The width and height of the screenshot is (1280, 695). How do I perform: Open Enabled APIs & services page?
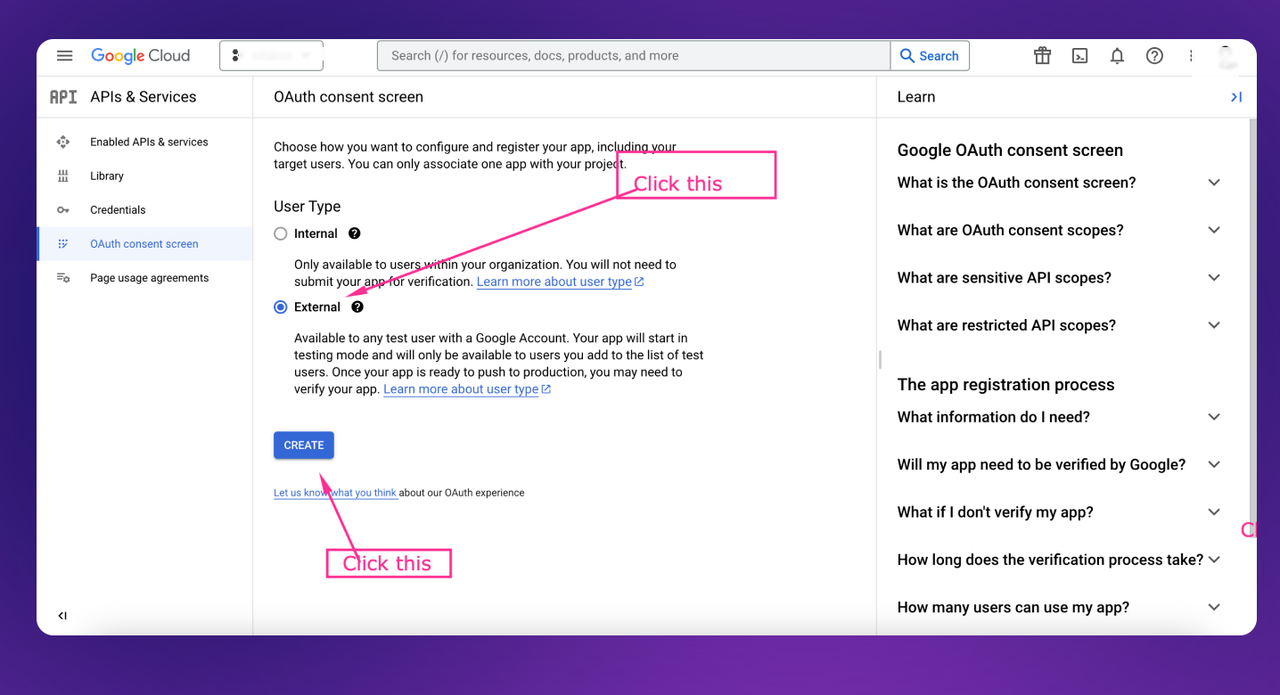[x=149, y=142]
